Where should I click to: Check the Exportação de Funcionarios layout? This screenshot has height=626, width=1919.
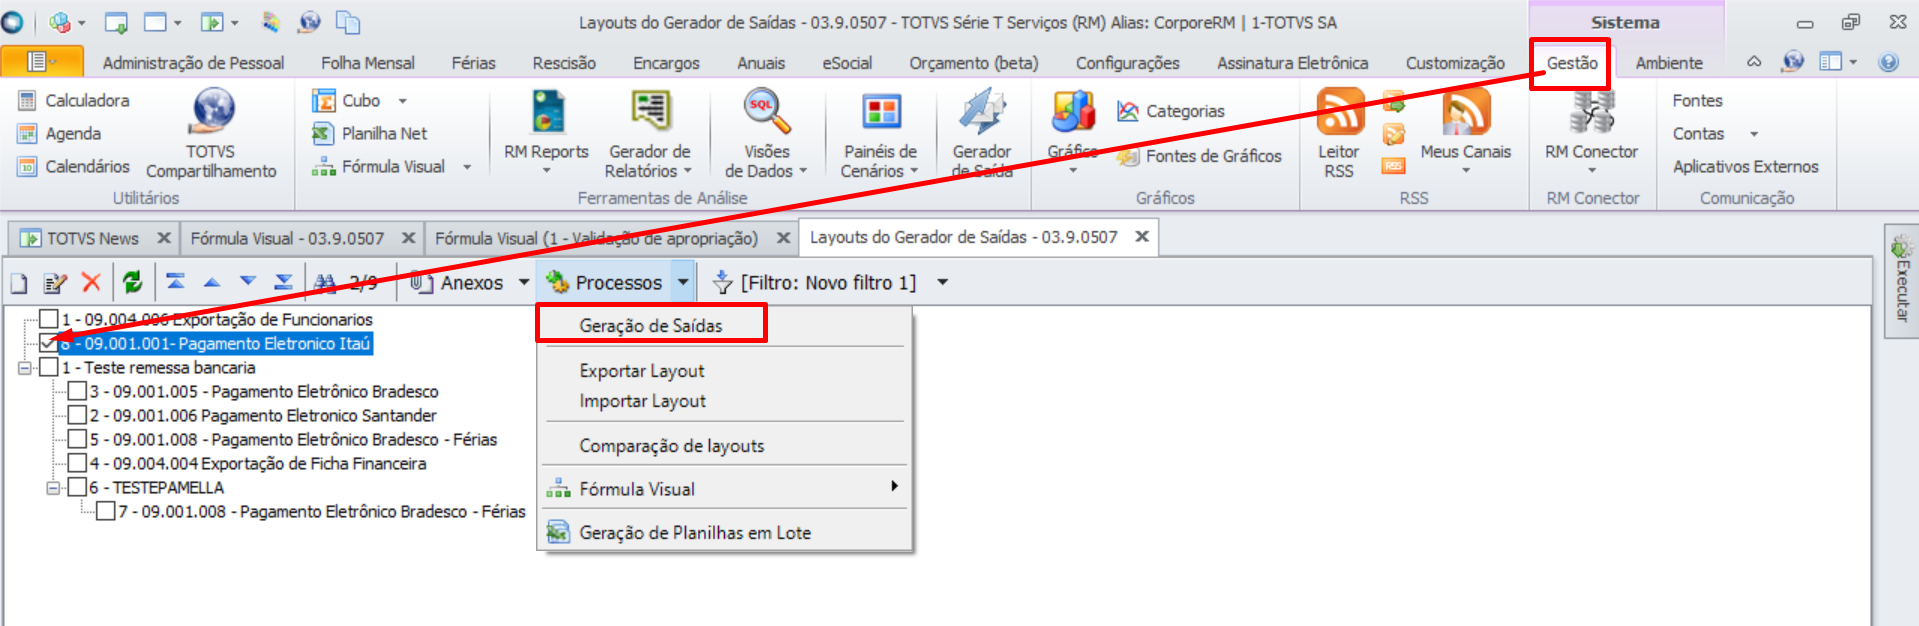(x=48, y=319)
